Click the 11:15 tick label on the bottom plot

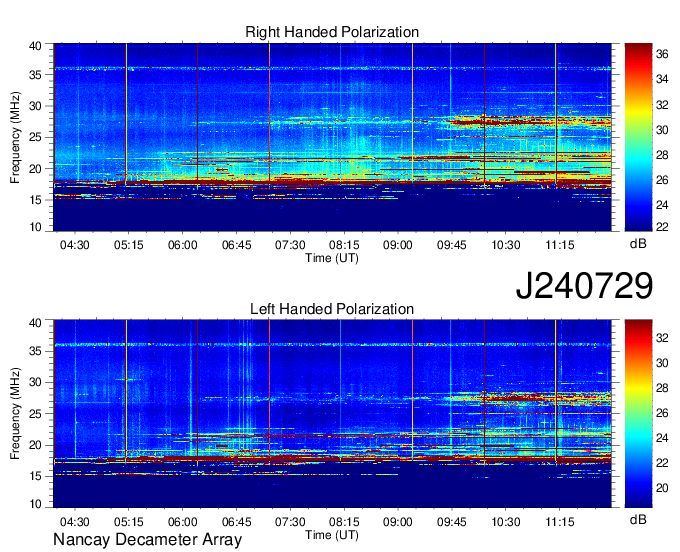(559, 522)
